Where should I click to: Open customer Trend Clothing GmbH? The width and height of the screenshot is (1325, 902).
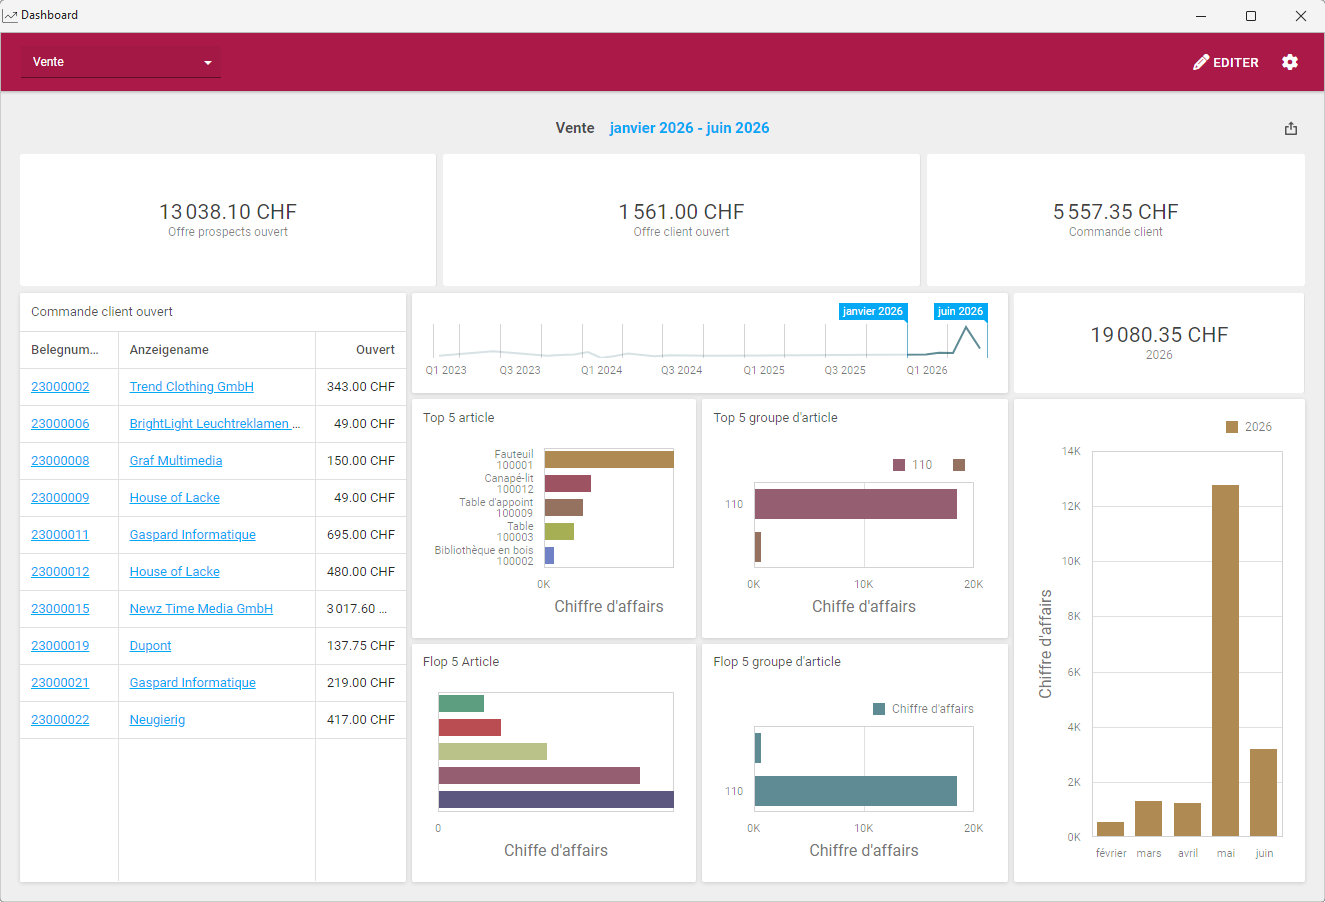pyautogui.click(x=191, y=387)
